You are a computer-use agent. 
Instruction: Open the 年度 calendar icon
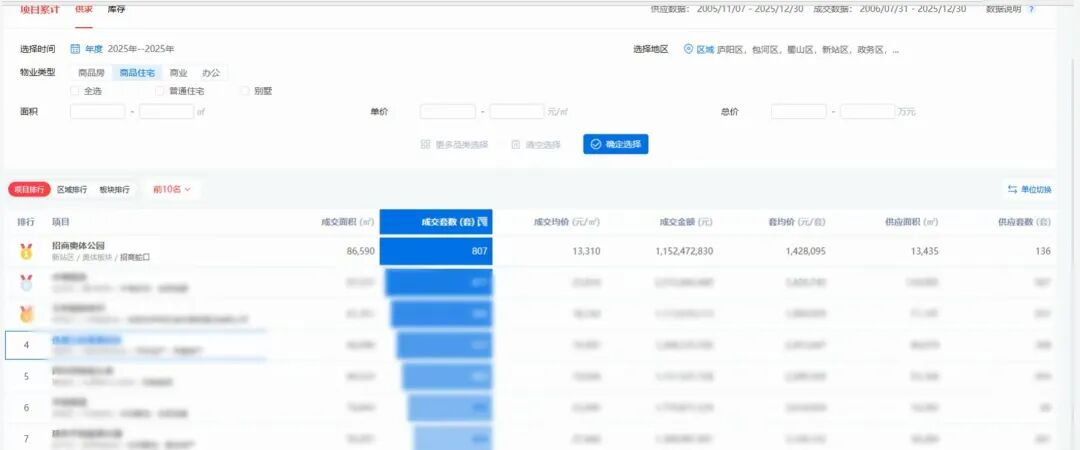76,49
